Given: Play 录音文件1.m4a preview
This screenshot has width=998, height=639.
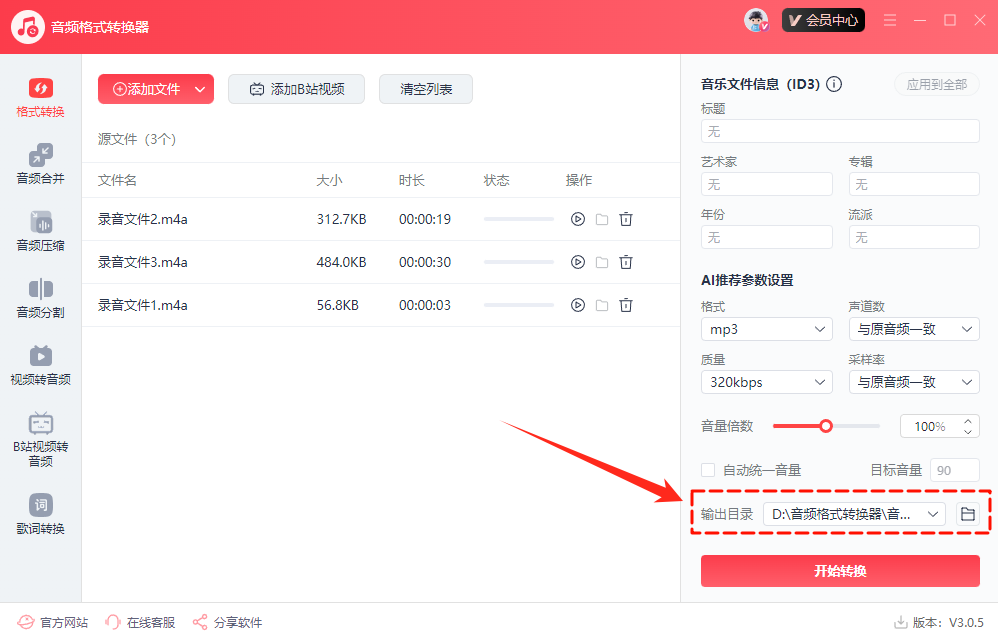Looking at the screenshot, I should pos(577,305).
